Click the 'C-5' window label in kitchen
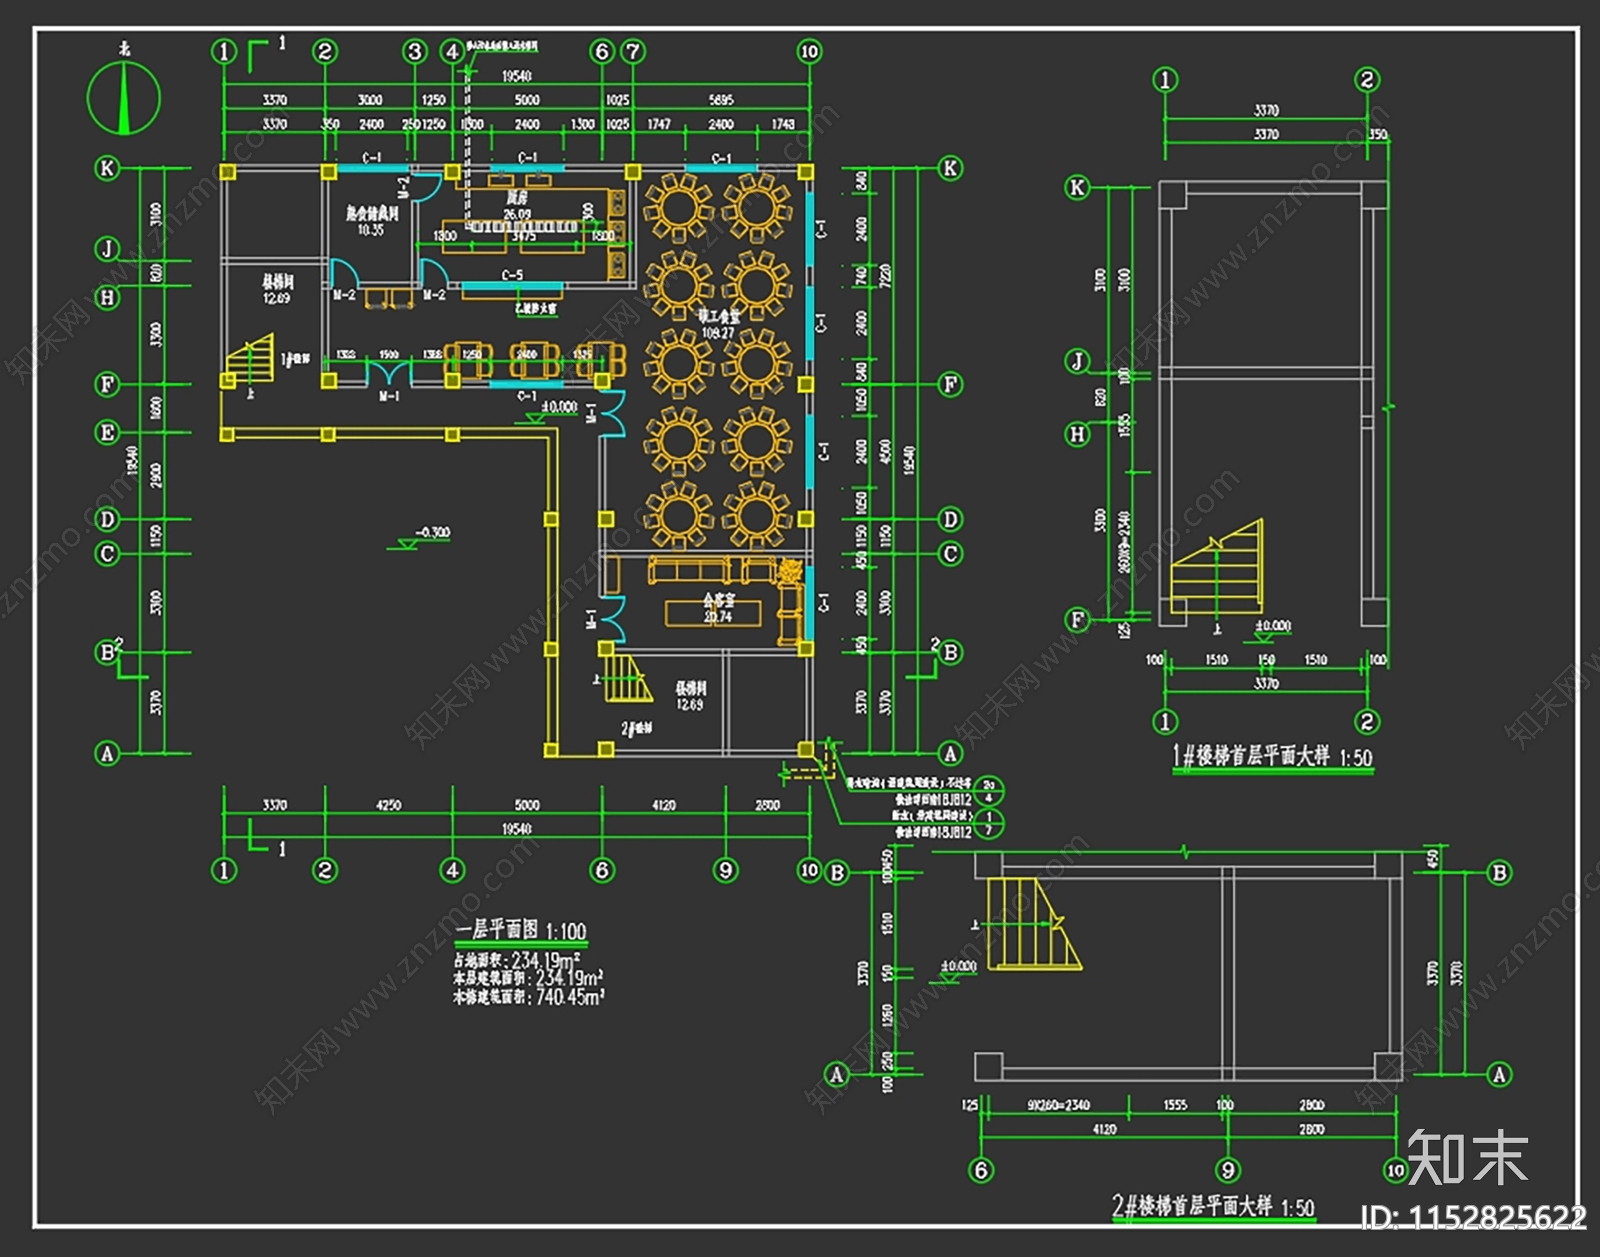The image size is (1600, 1257). (x=512, y=275)
